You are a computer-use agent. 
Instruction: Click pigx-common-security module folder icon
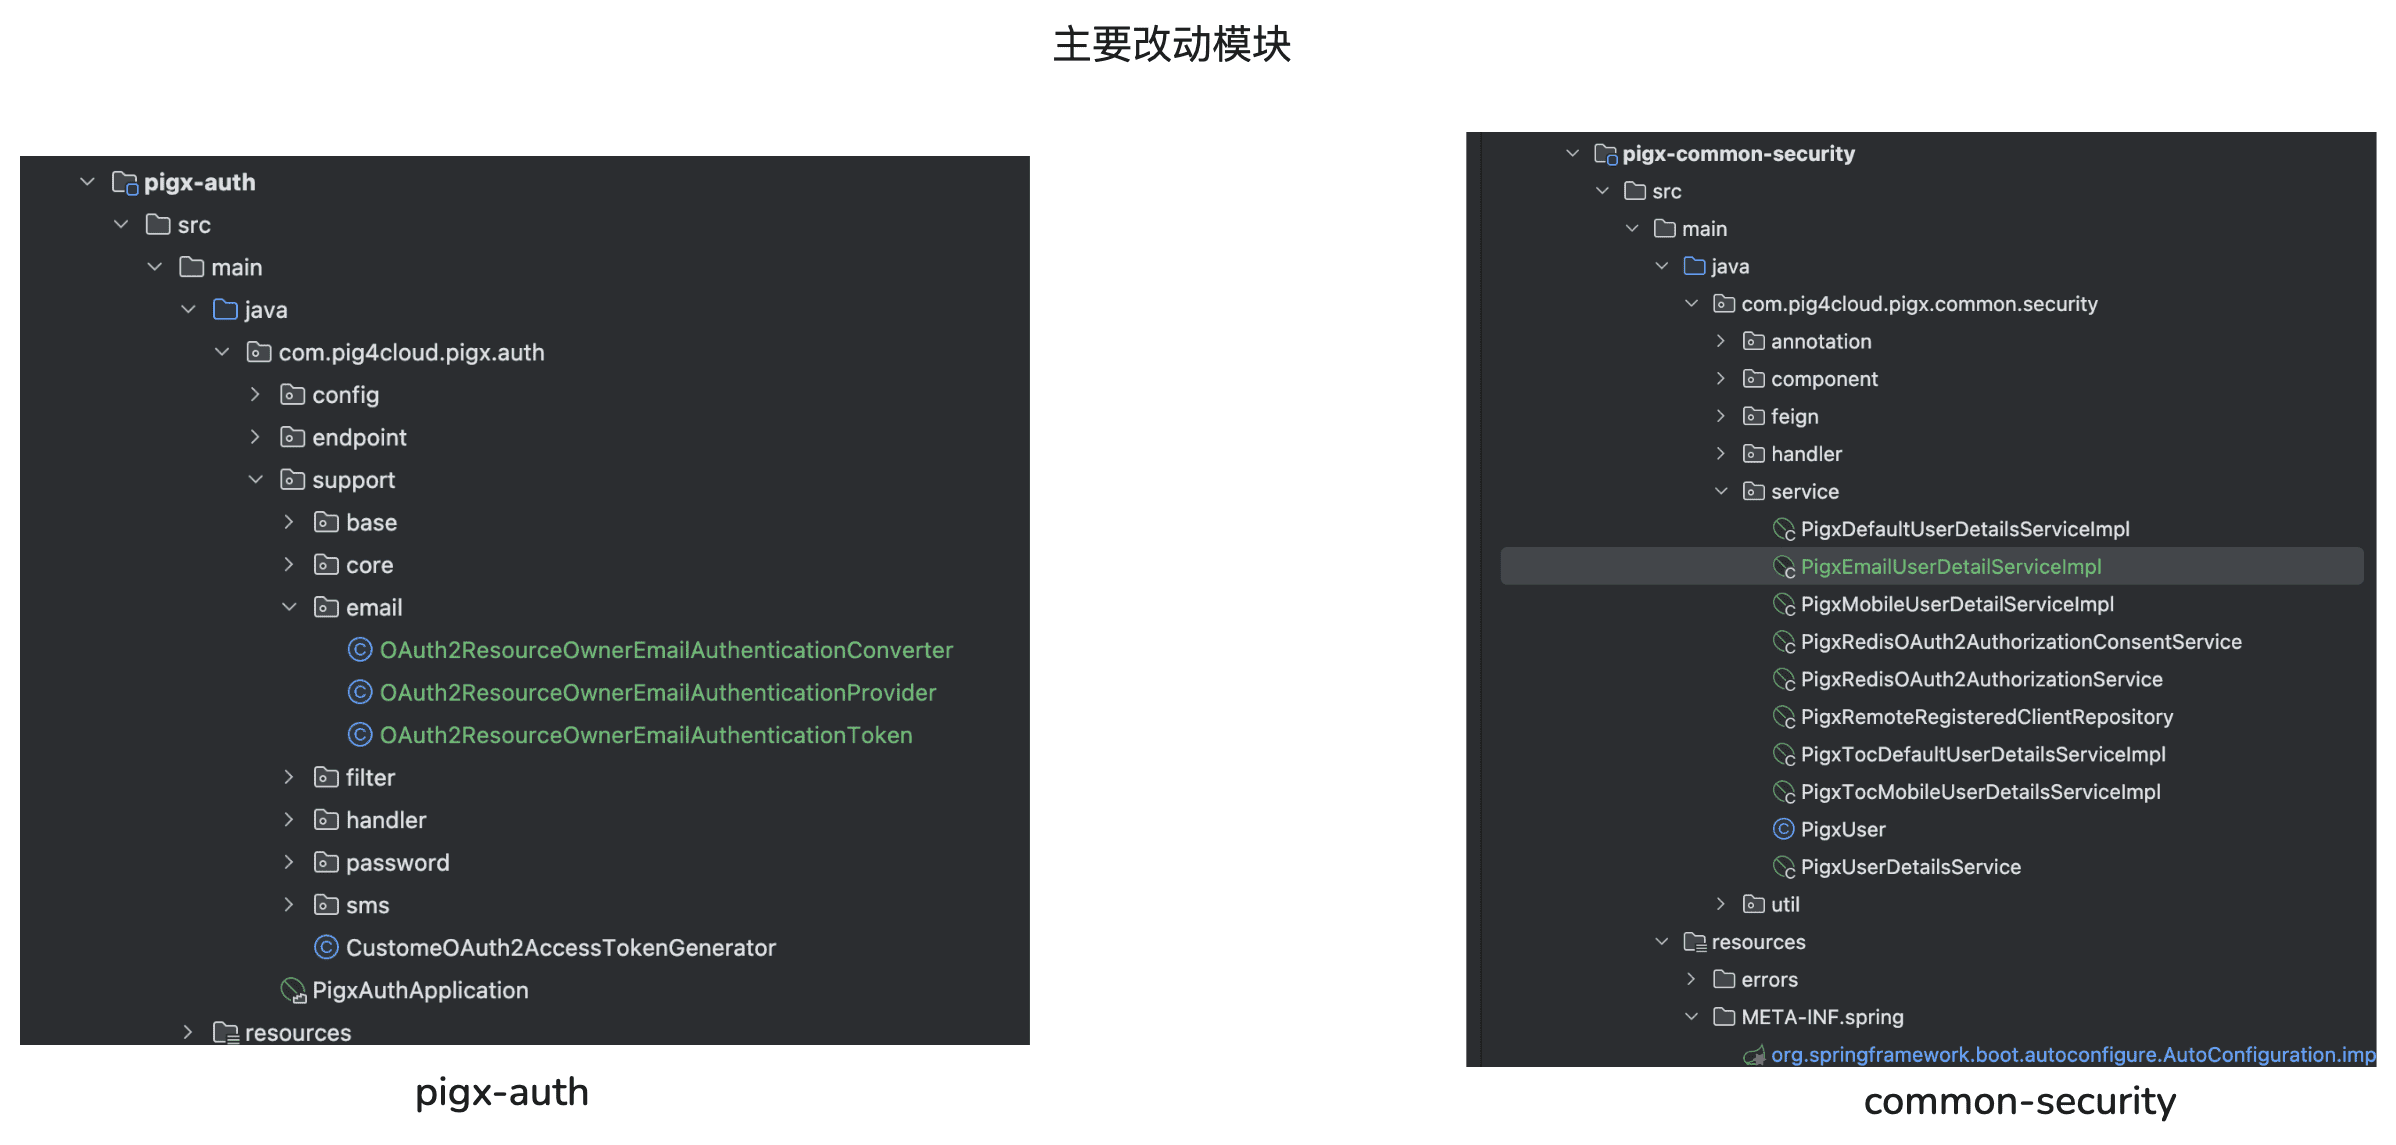[1605, 154]
